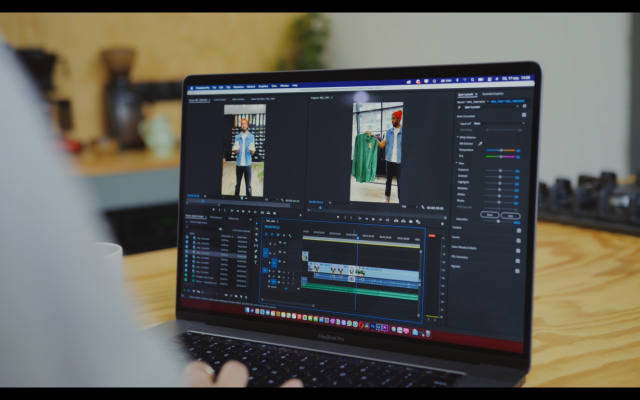This screenshot has width=640, height=400.
Task: Toggle Linked Selection in timeline
Action: 278,235
